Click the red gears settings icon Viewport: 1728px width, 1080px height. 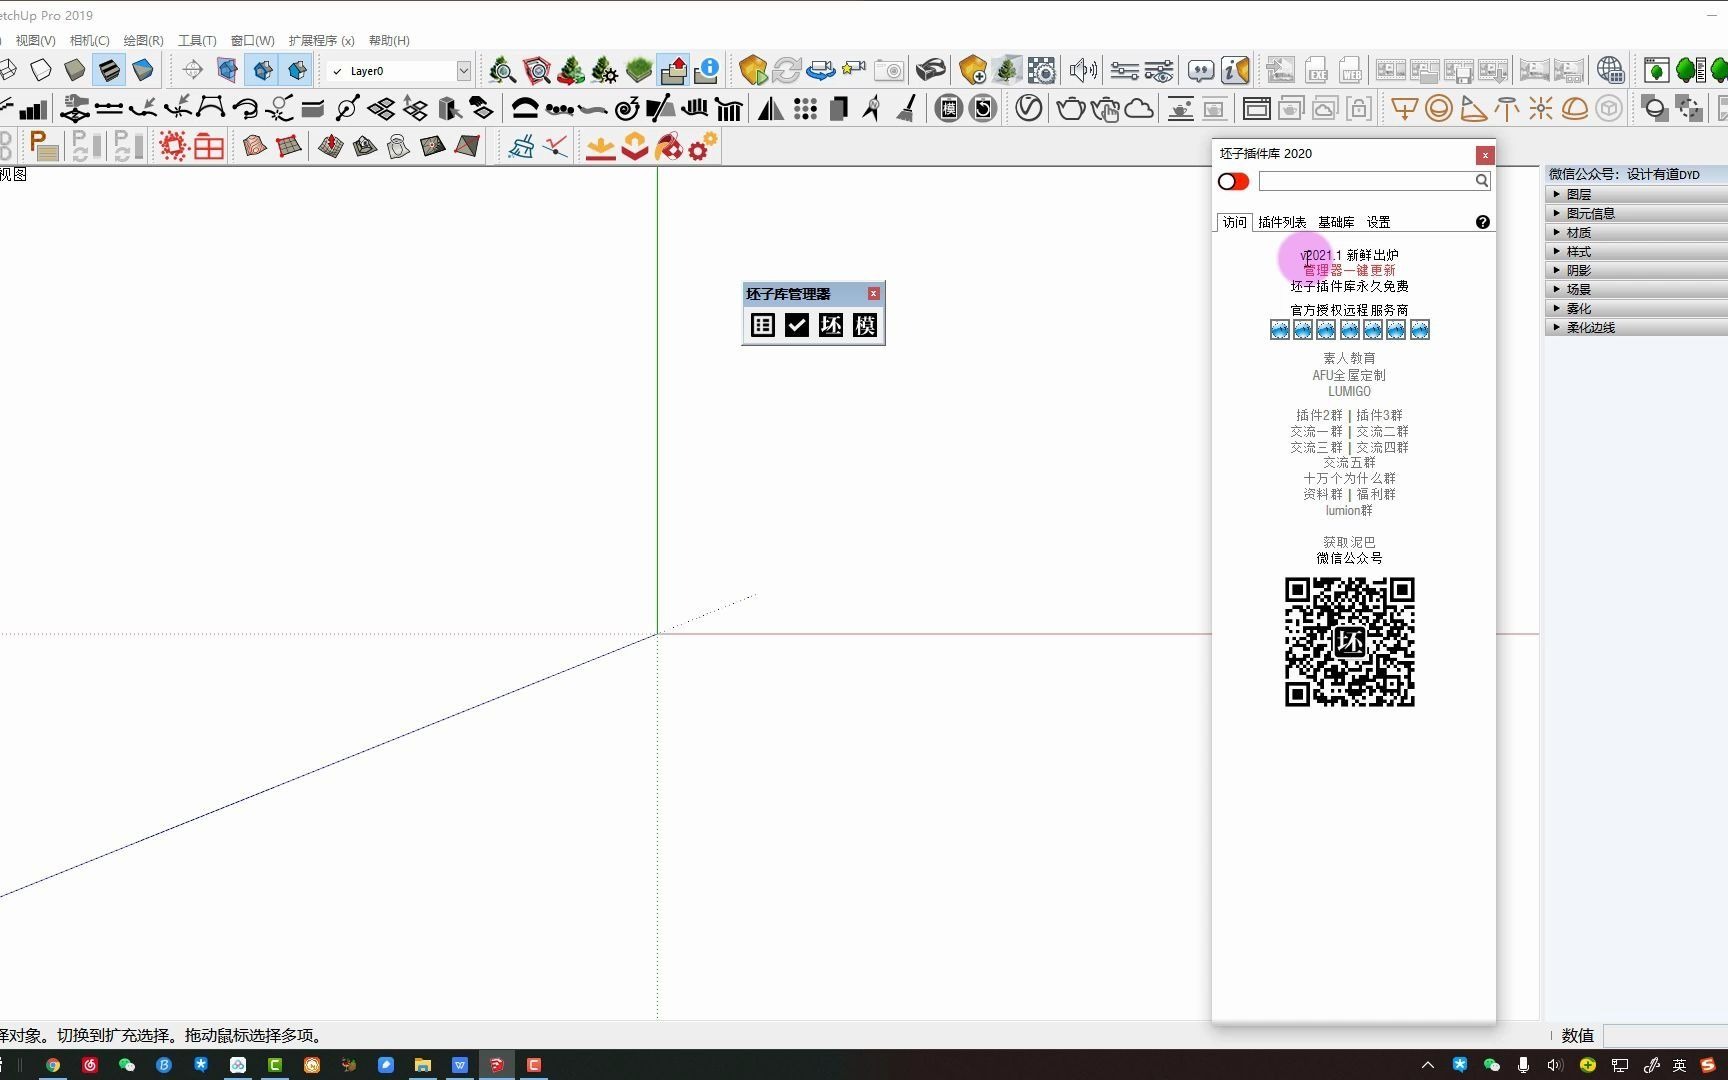point(703,147)
